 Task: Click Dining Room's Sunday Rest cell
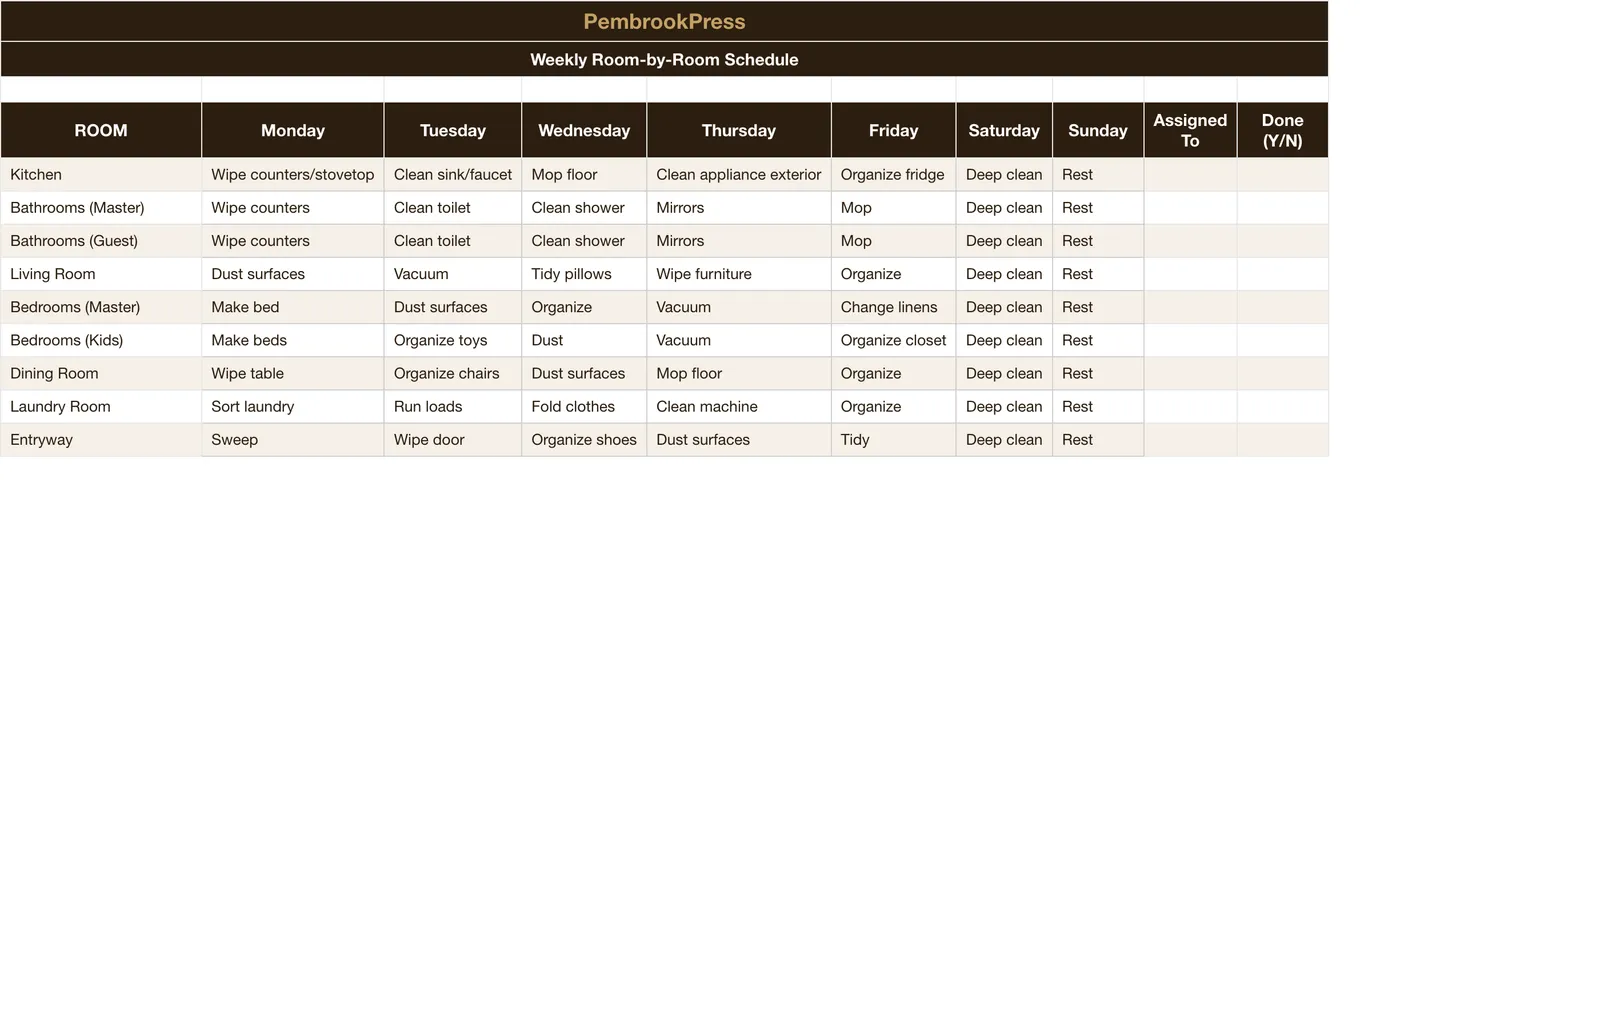[1098, 372]
